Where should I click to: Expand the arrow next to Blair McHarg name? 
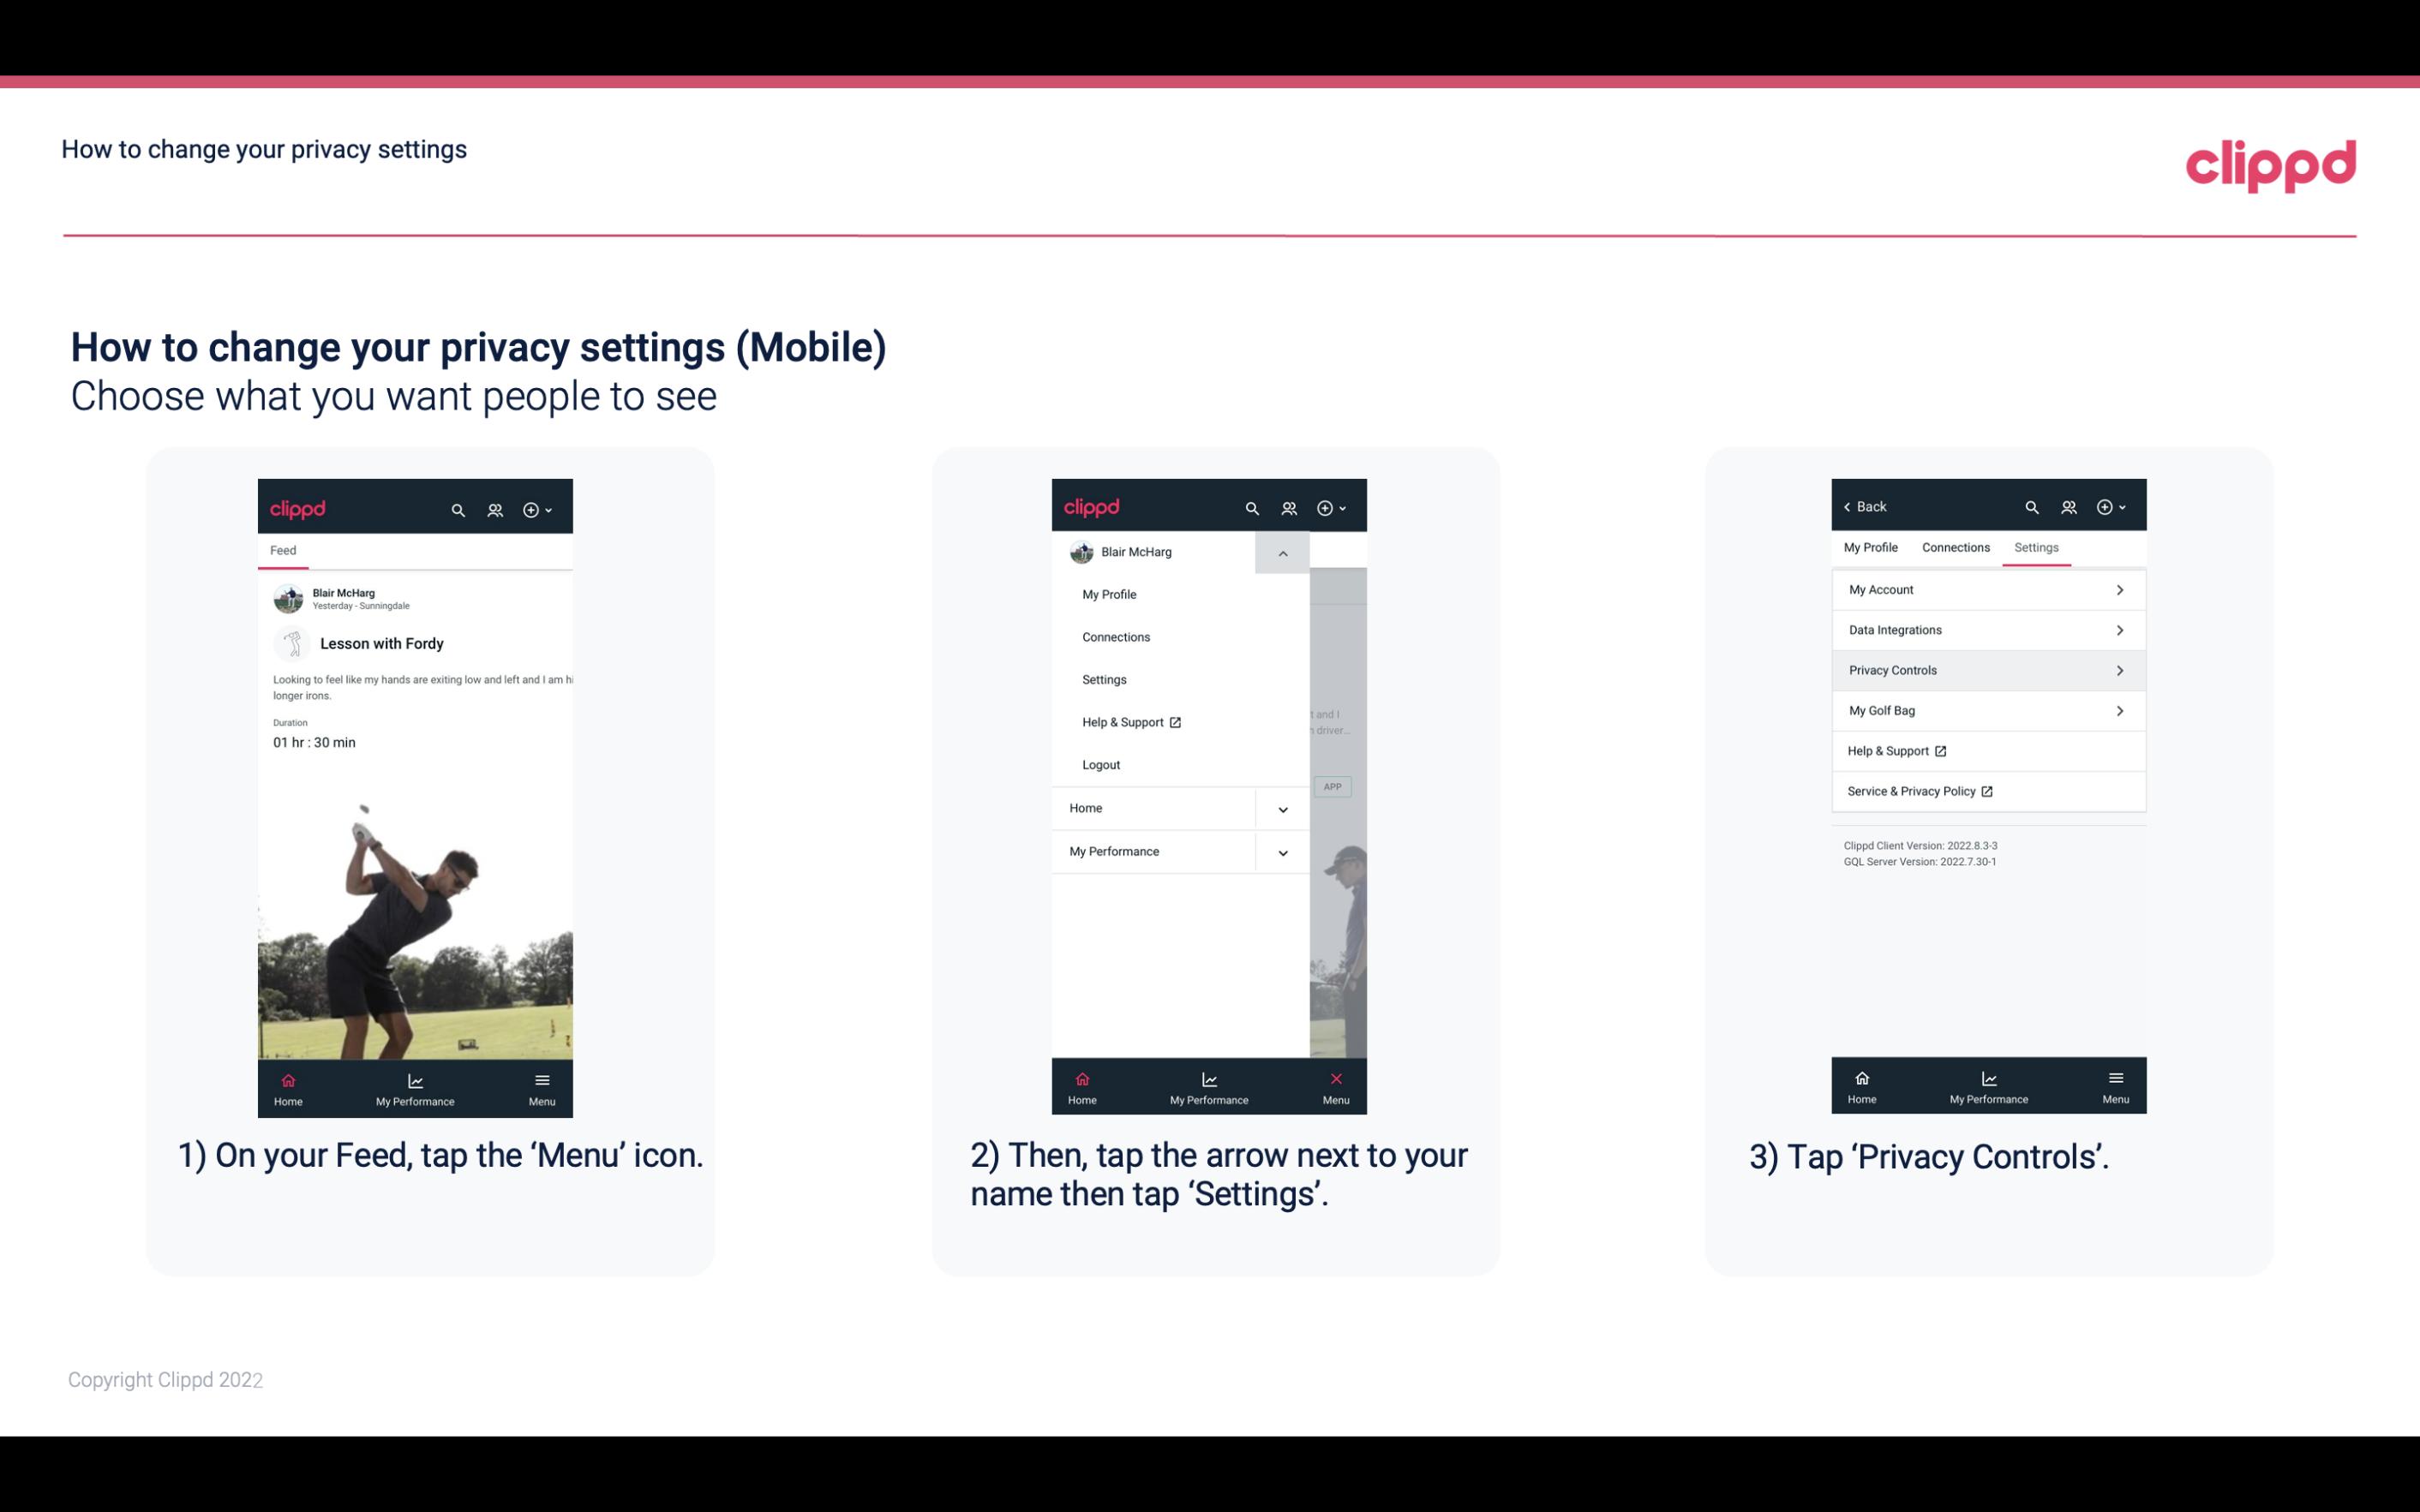[x=1282, y=551]
